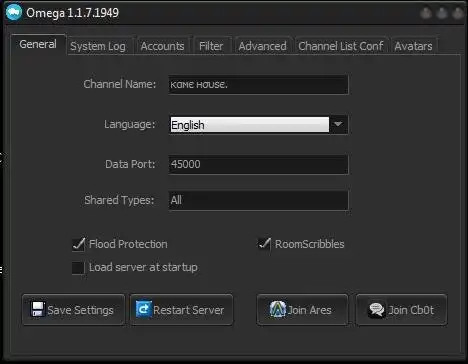The width and height of the screenshot is (468, 364).
Task: Switch to the General tab
Action: click(38, 44)
